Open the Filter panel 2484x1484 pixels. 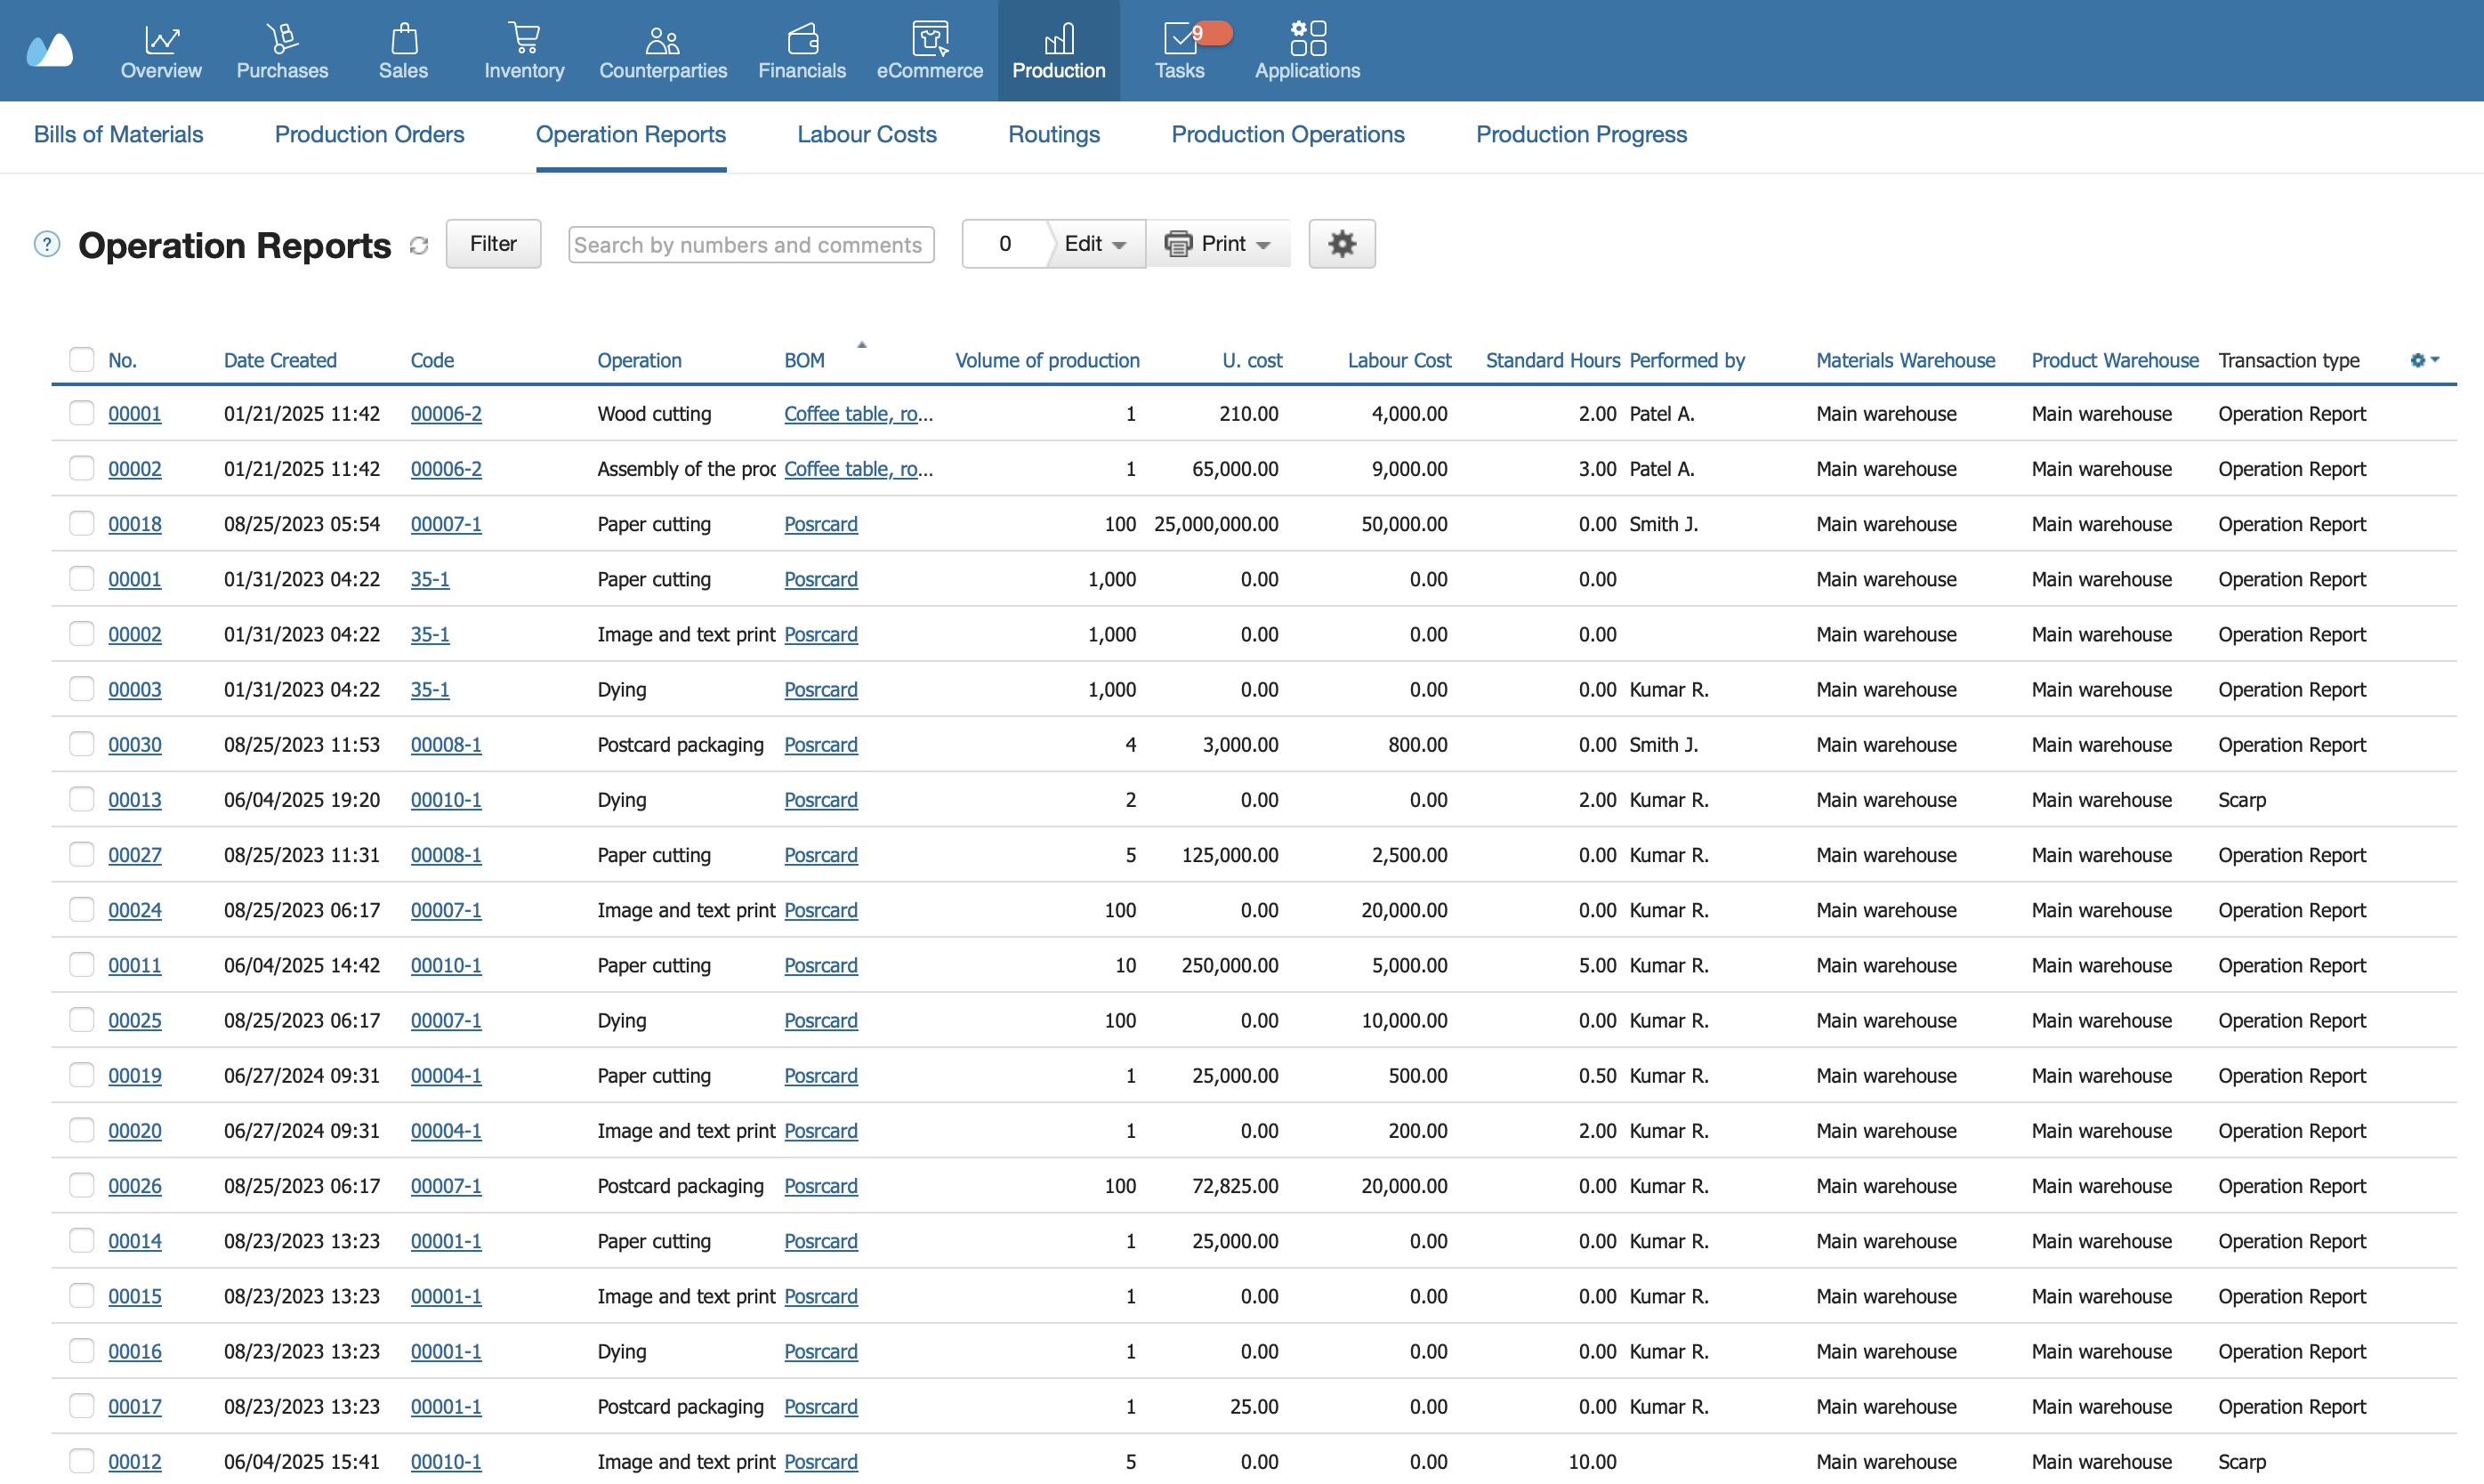[493, 244]
